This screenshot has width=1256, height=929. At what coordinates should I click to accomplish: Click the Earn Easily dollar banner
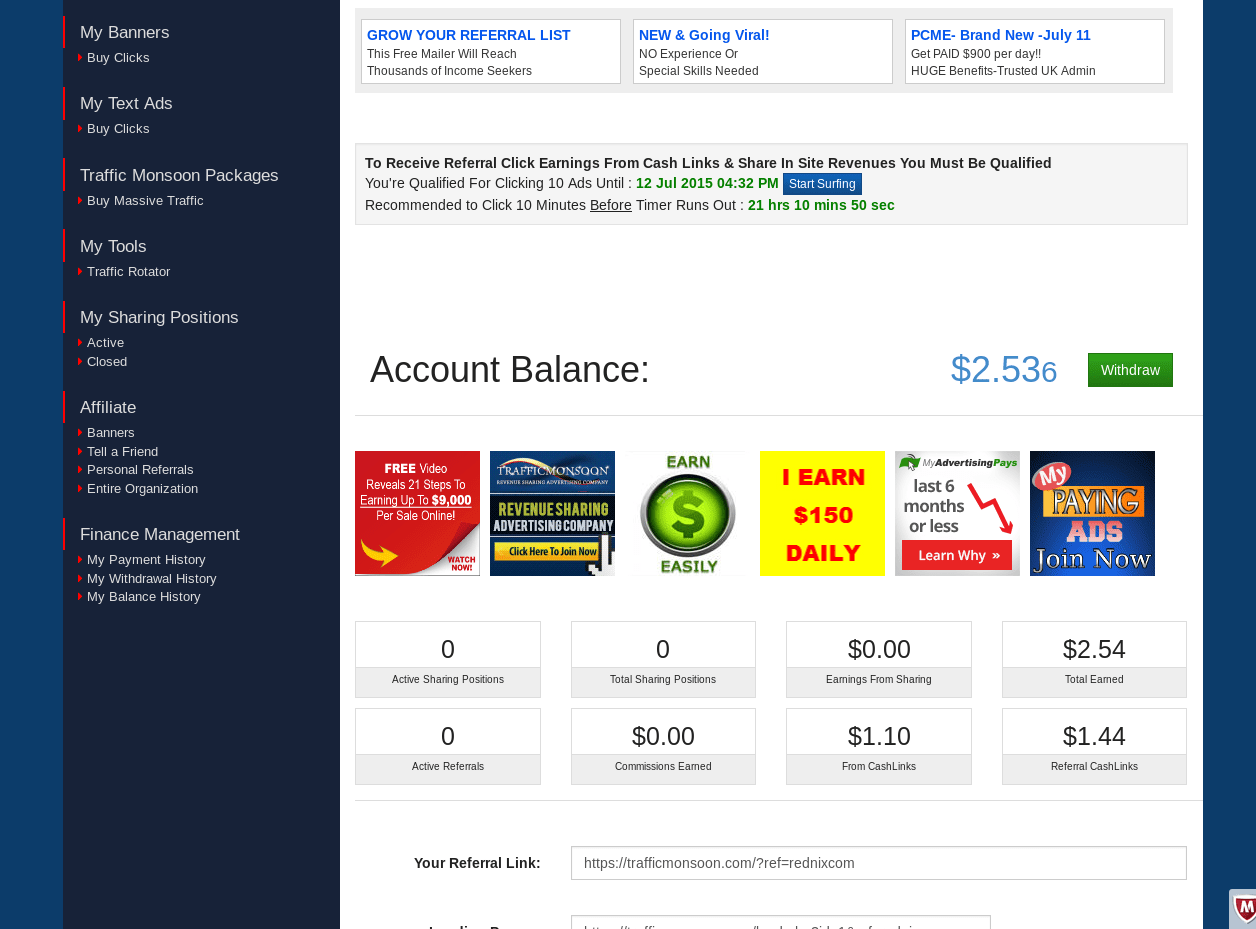(x=687, y=513)
